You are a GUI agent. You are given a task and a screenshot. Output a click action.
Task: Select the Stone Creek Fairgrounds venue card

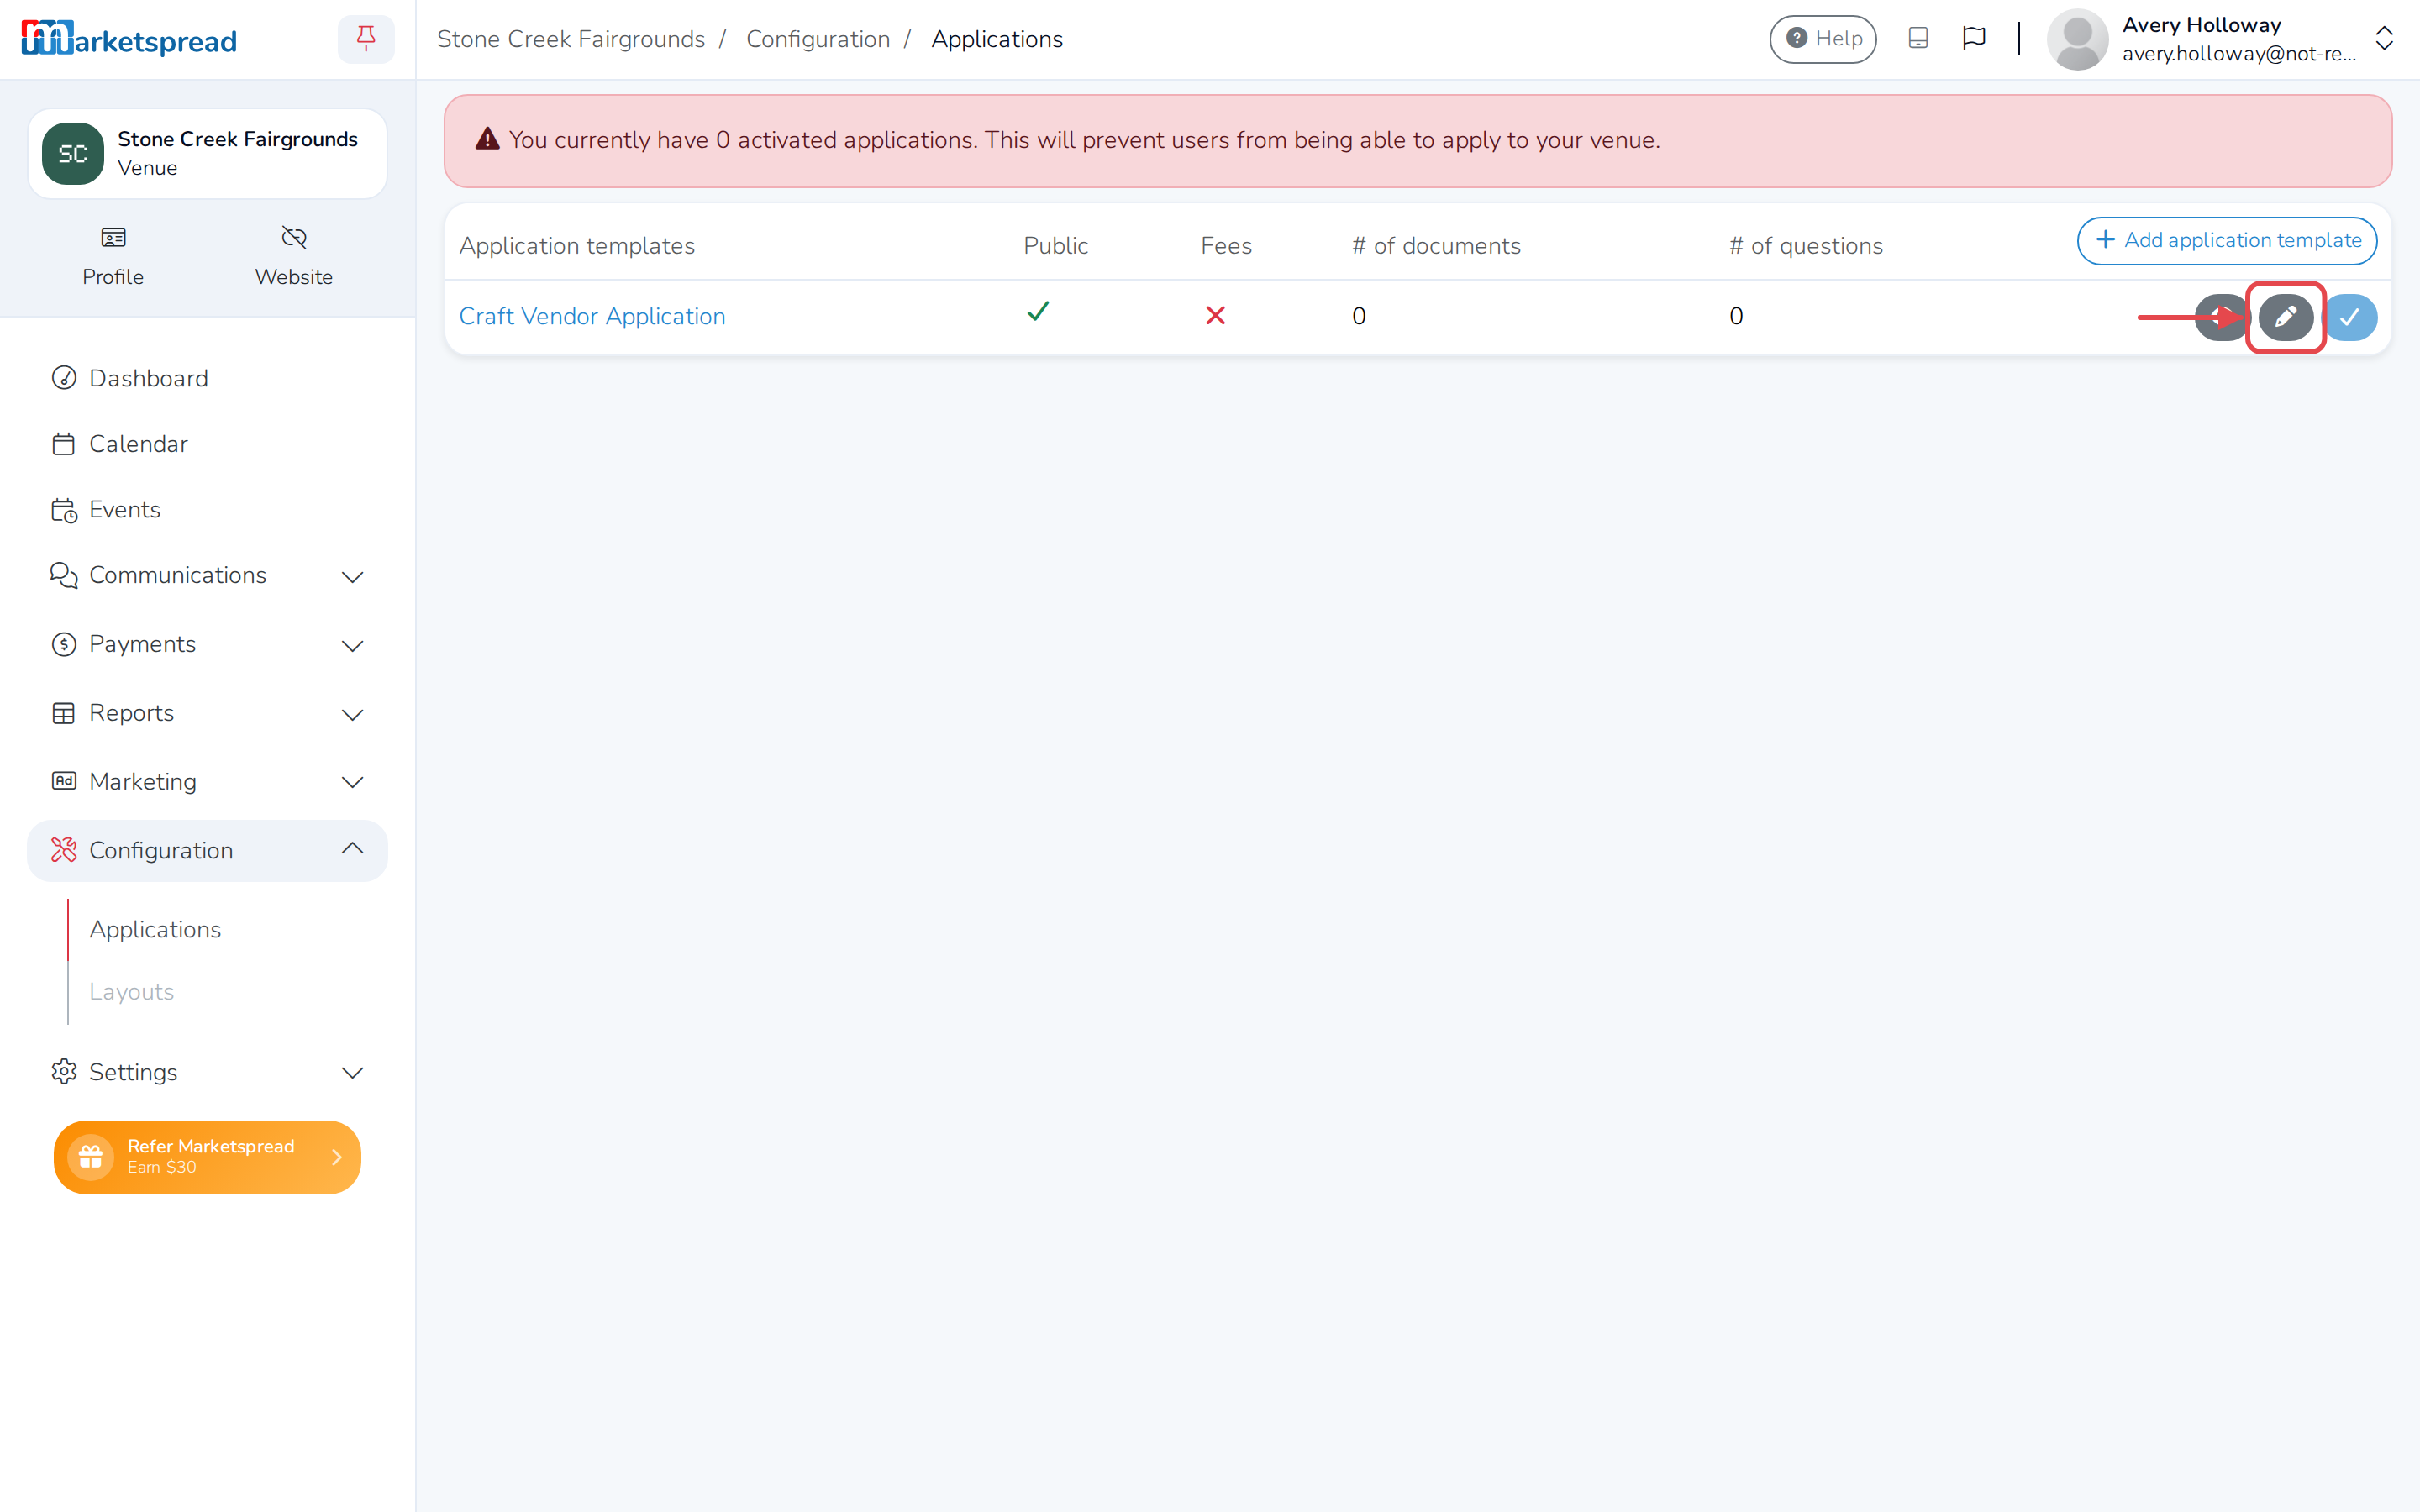[x=207, y=153]
